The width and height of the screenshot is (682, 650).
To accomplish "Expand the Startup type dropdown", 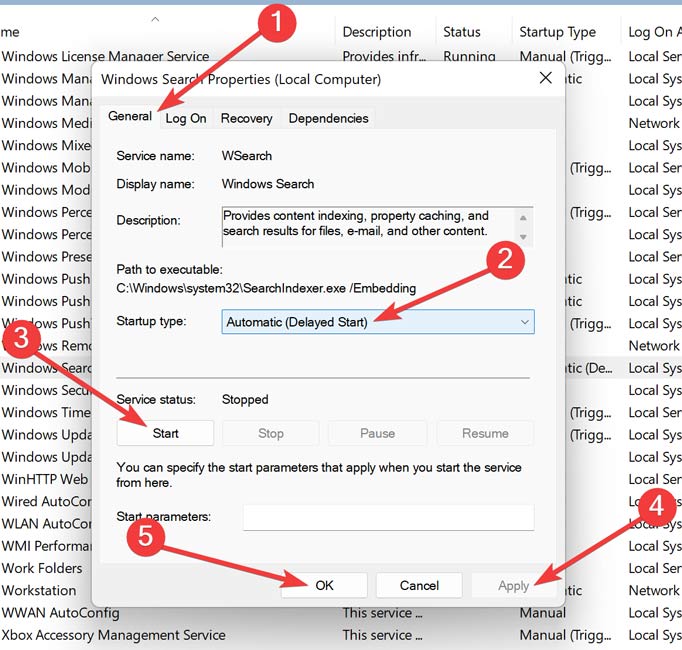I will pyautogui.click(x=378, y=322).
